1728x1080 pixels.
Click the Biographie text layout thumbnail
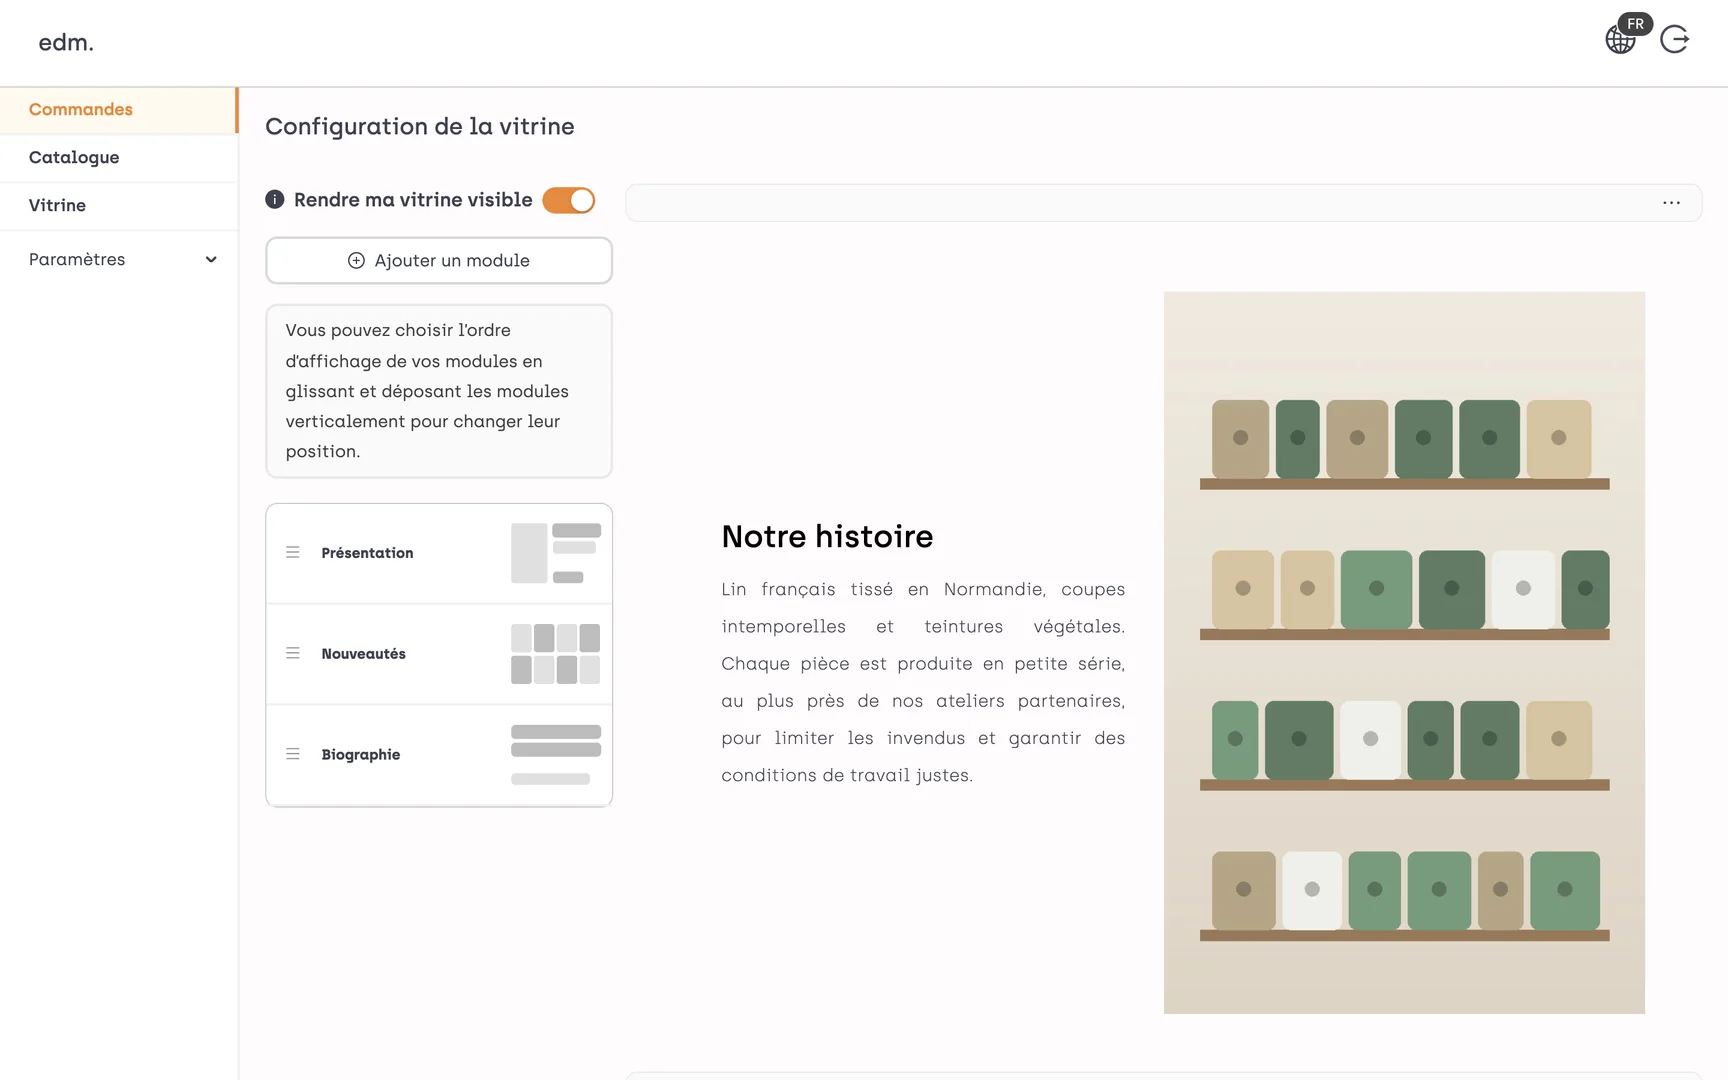pyautogui.click(x=556, y=755)
